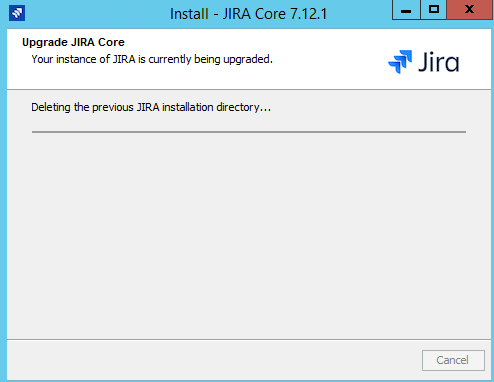The width and height of the screenshot is (494, 382).
Task: Click the upgrade progress bar
Action: 249,132
